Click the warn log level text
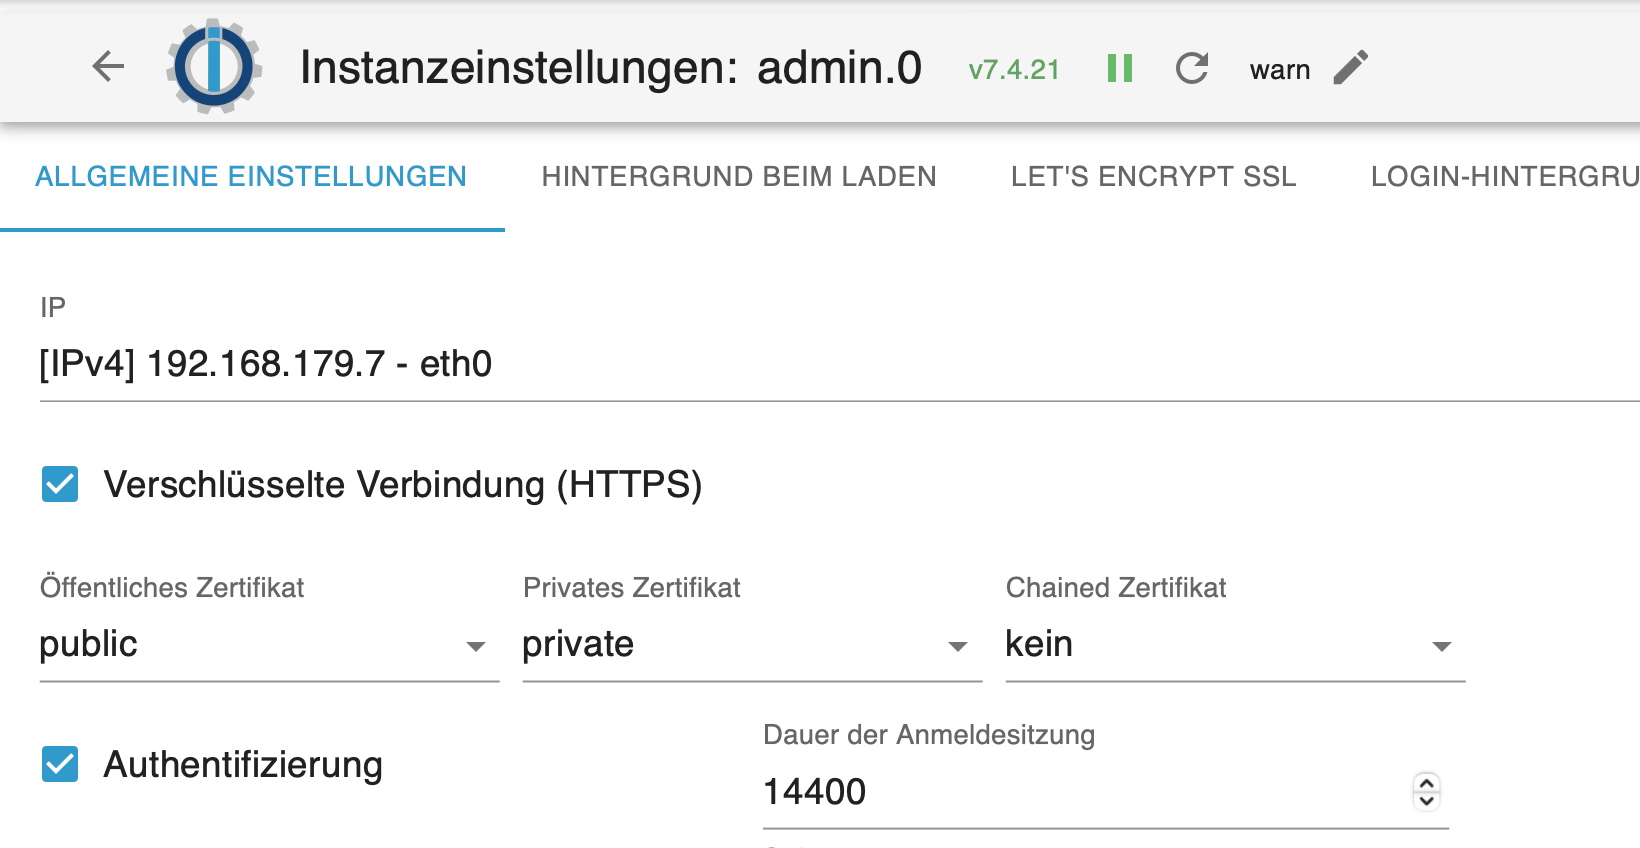Screen dimensions: 1640x848 coord(1279,70)
